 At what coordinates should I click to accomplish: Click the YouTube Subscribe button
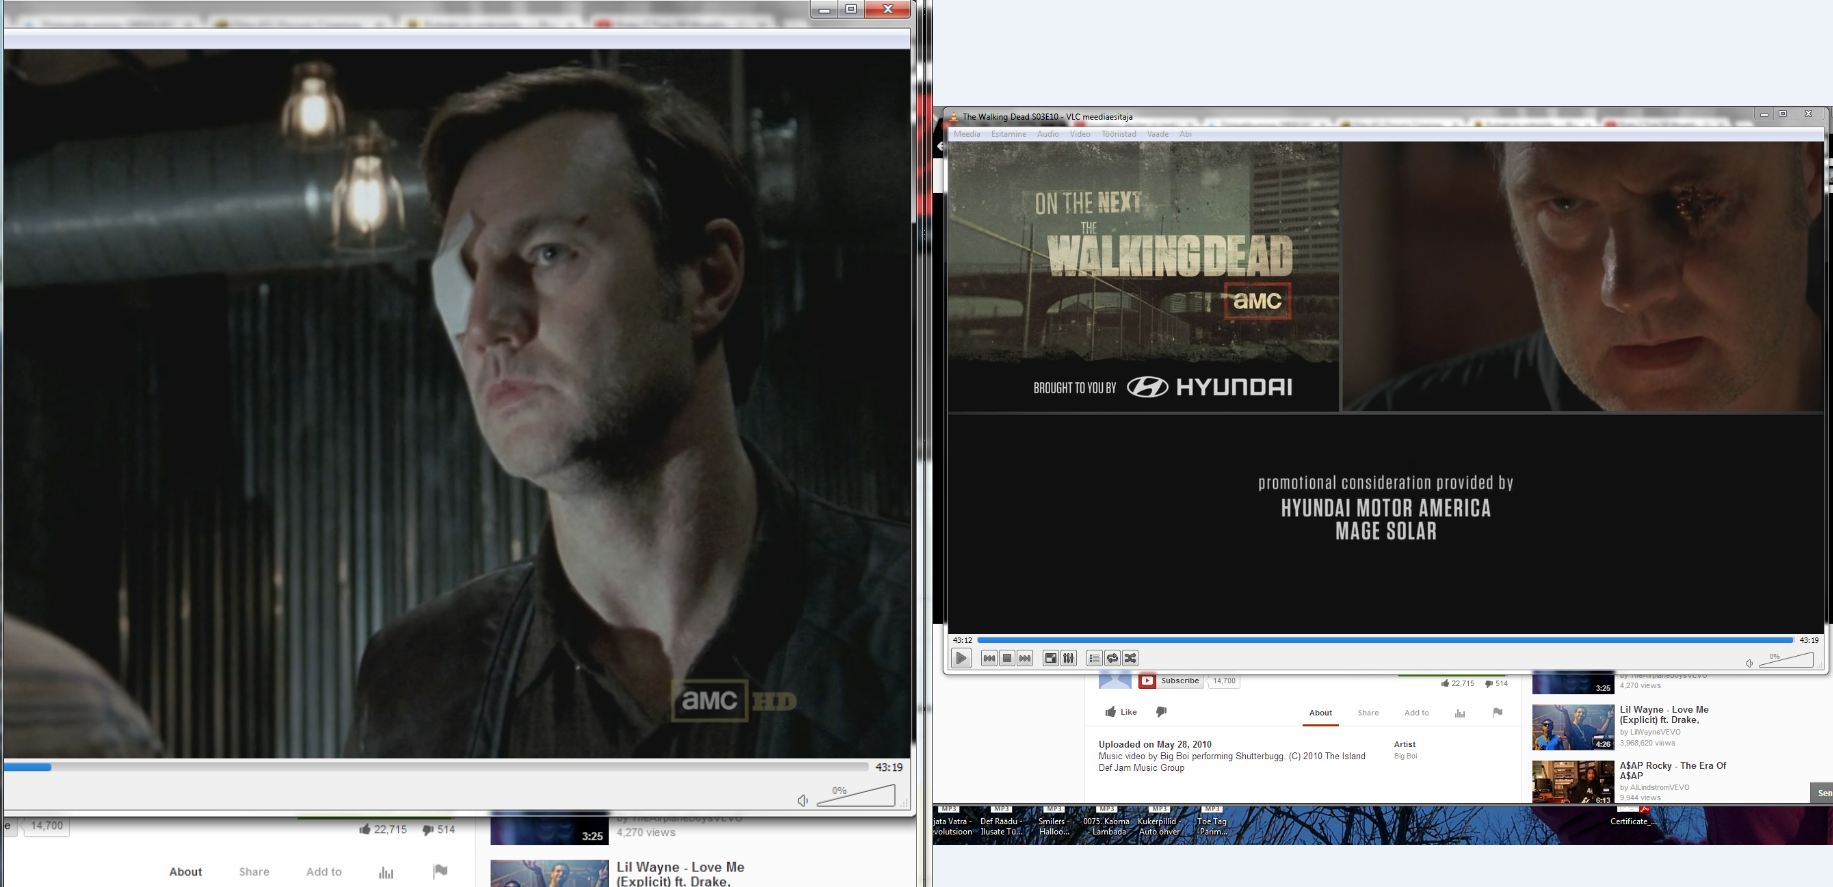pos(1171,681)
